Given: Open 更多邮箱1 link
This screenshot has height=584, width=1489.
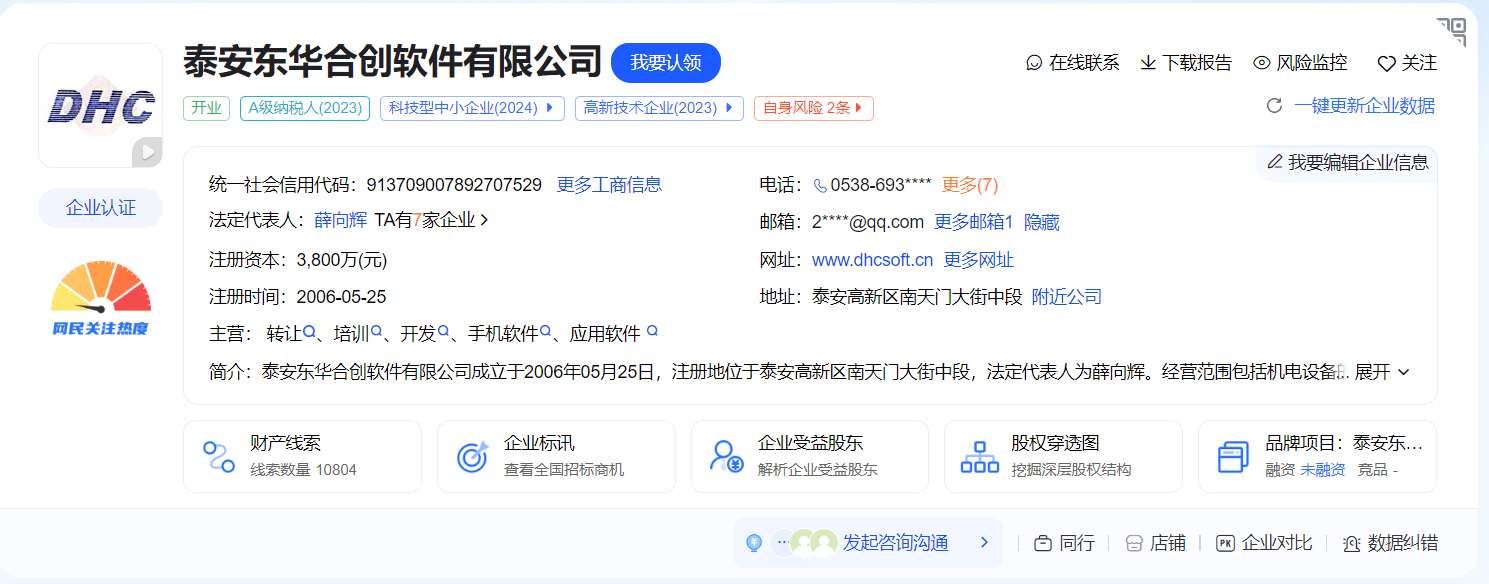Looking at the screenshot, I should [x=974, y=222].
